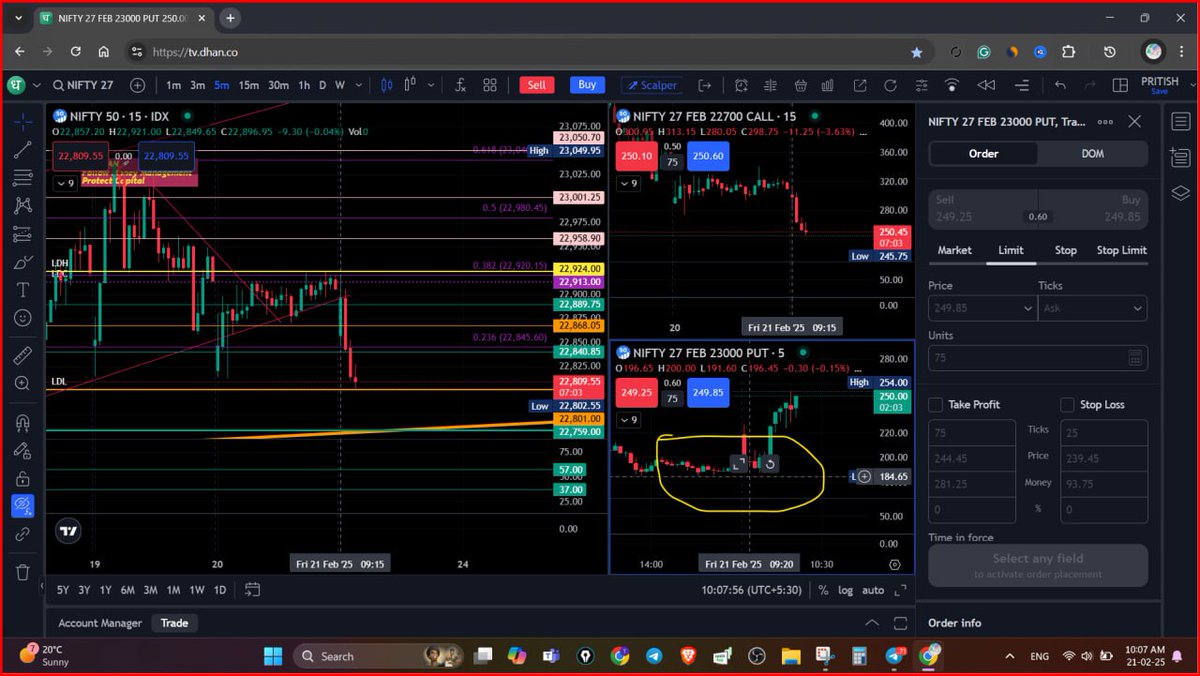Toggle auto scale mode

coord(873,590)
